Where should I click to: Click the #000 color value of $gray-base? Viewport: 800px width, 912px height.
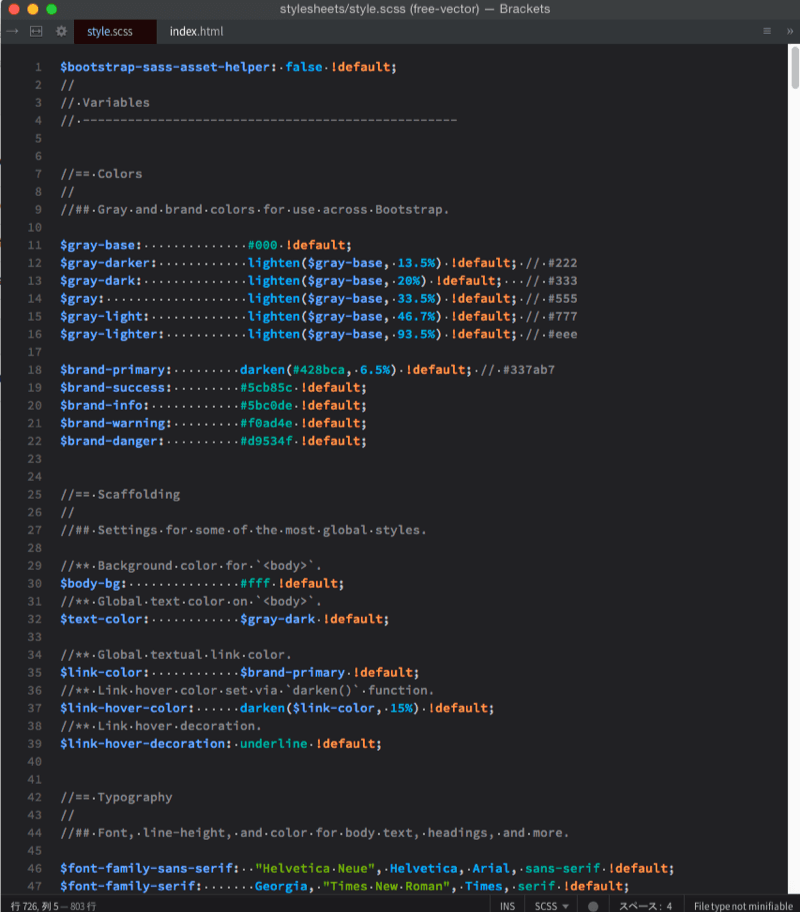262,245
